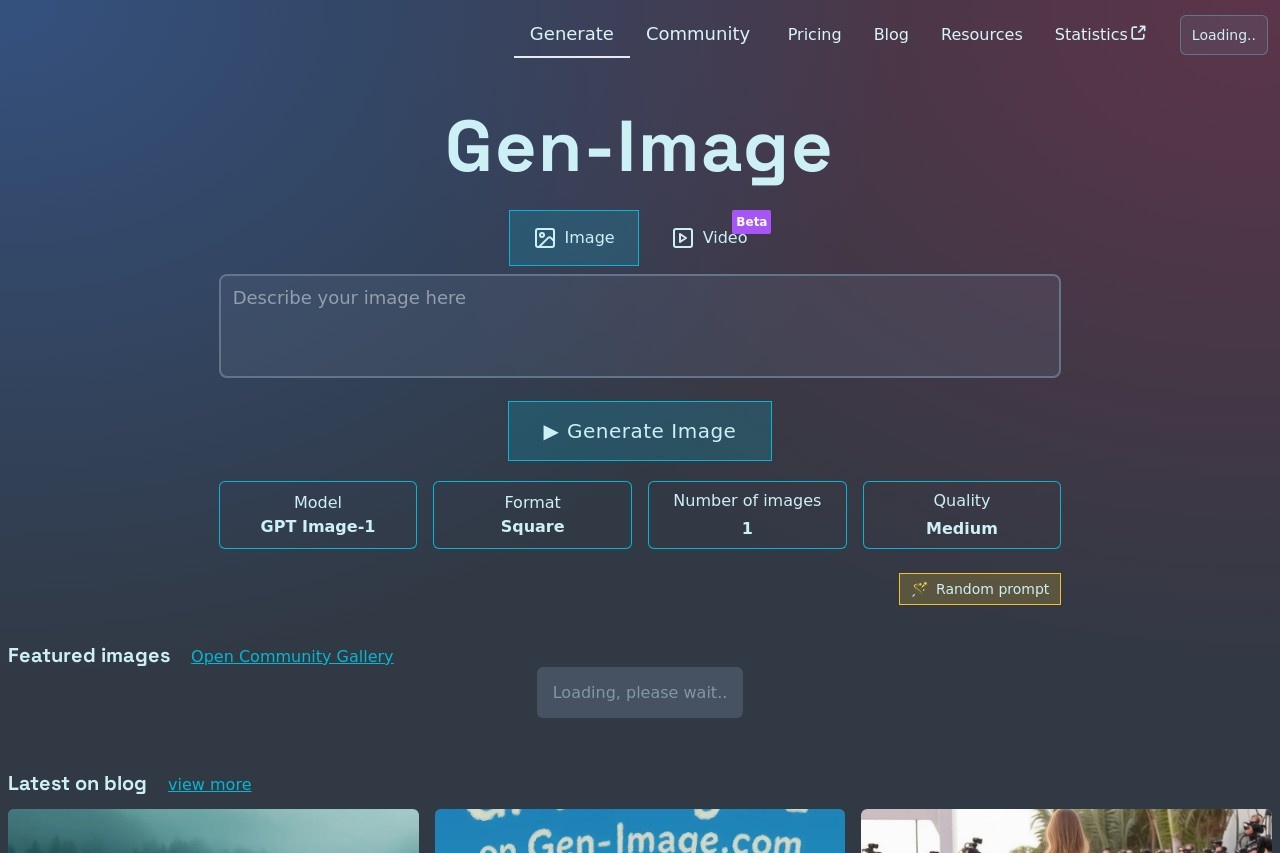This screenshot has width=1280, height=853.
Task: Open the Model GPT Image-1 selector
Action: 318,515
